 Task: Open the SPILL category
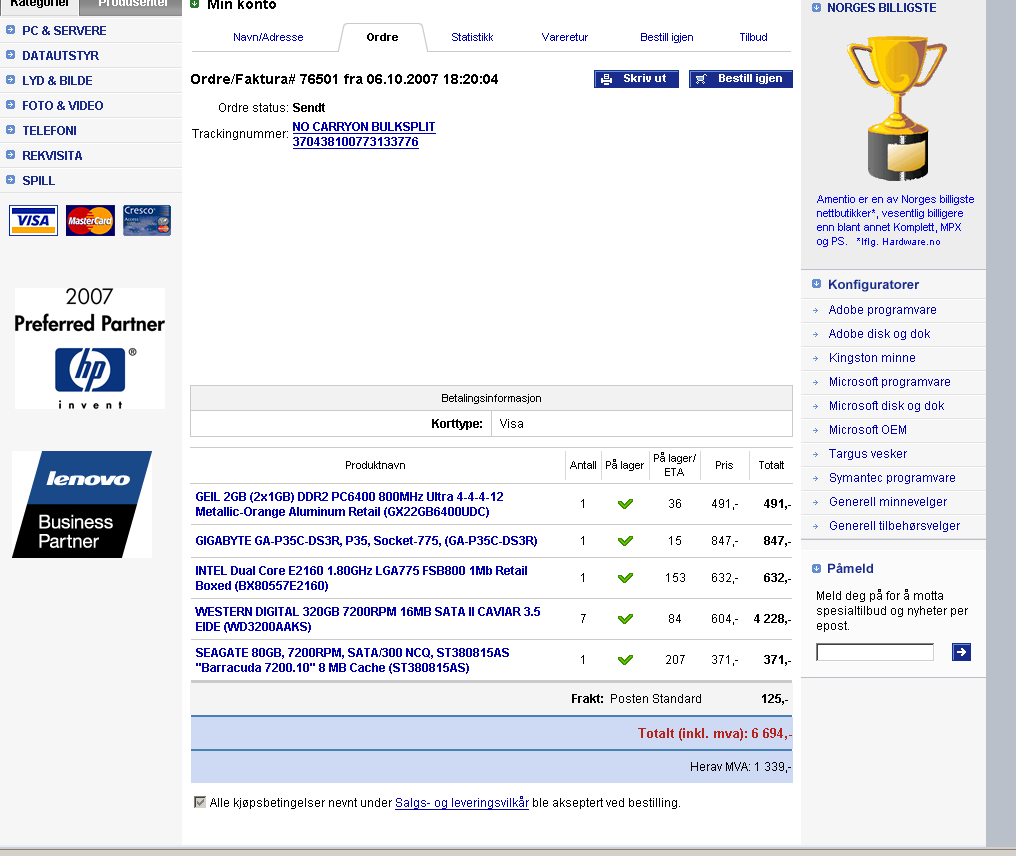pos(38,181)
